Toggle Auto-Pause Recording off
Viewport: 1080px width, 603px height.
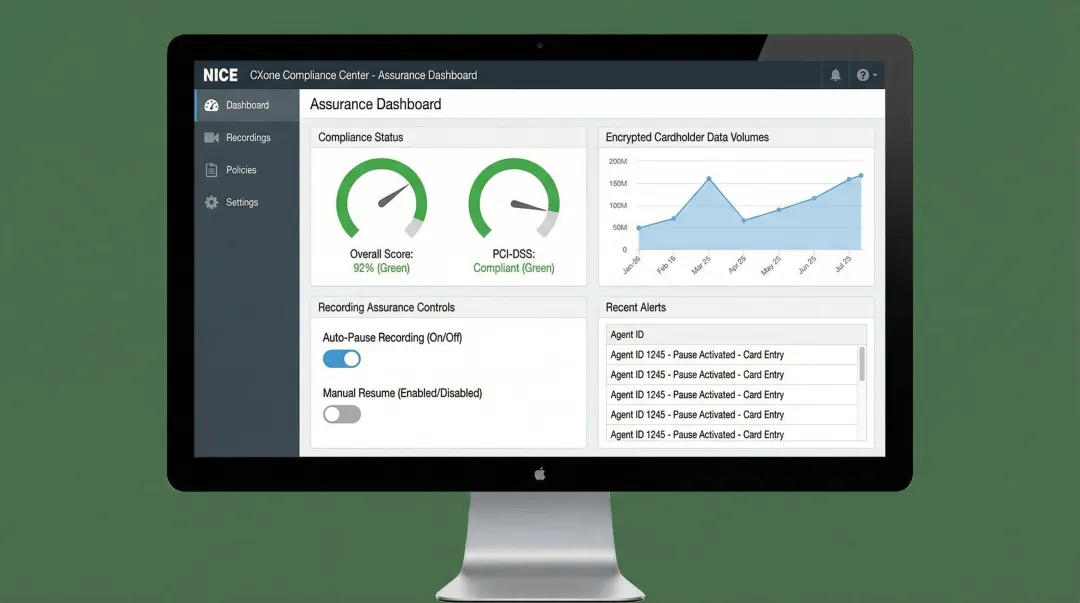click(x=341, y=358)
